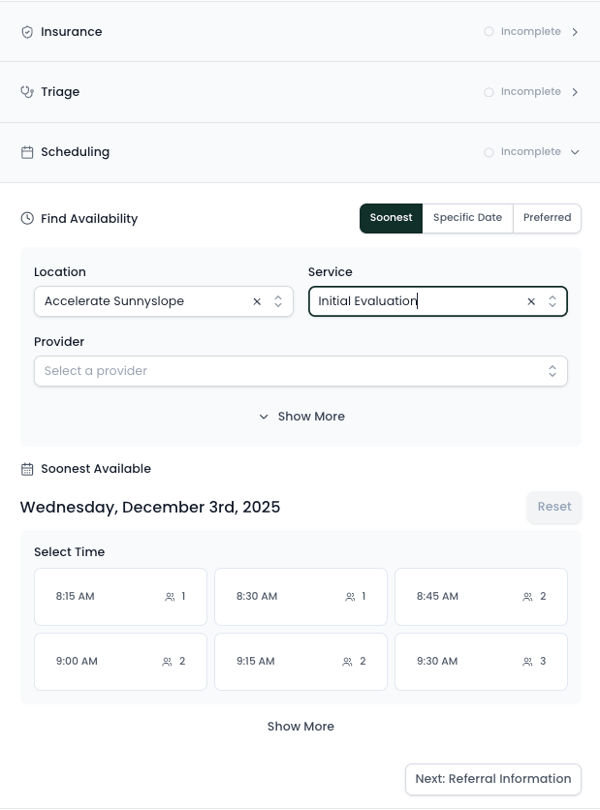Click the Insurance shield icon
600x810 pixels.
coord(27,32)
